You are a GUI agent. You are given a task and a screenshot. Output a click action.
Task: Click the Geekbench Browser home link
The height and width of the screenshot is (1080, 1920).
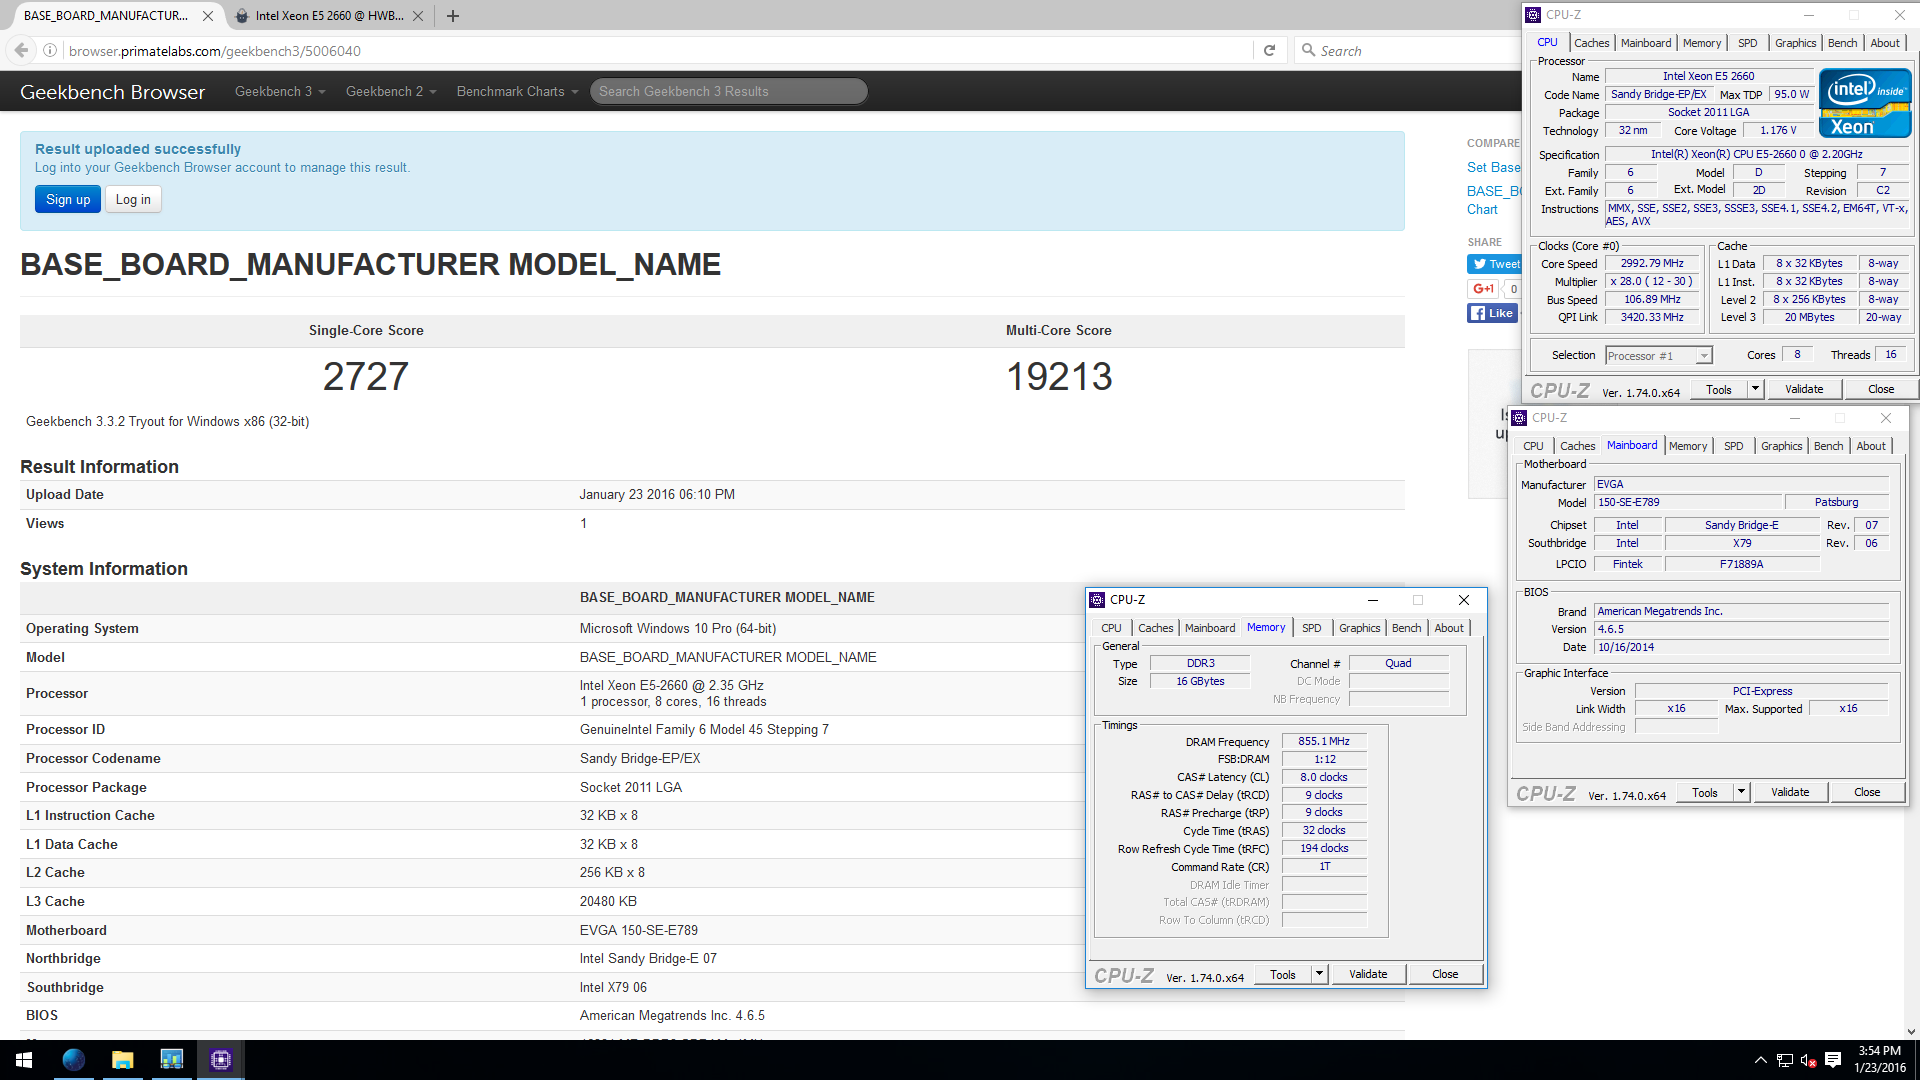(112, 92)
